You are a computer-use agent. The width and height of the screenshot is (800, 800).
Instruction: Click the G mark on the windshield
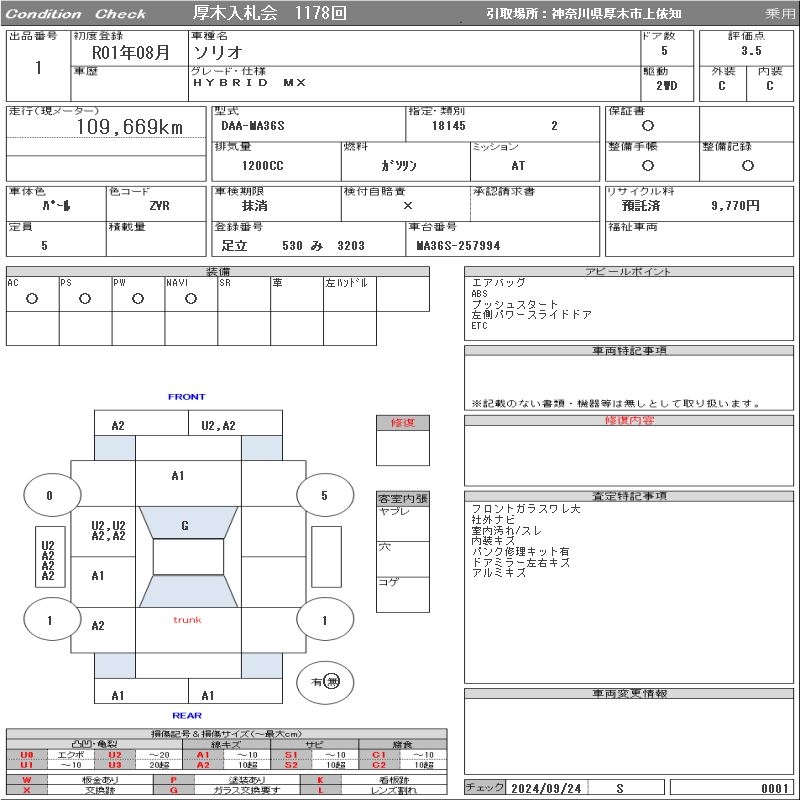(x=185, y=525)
